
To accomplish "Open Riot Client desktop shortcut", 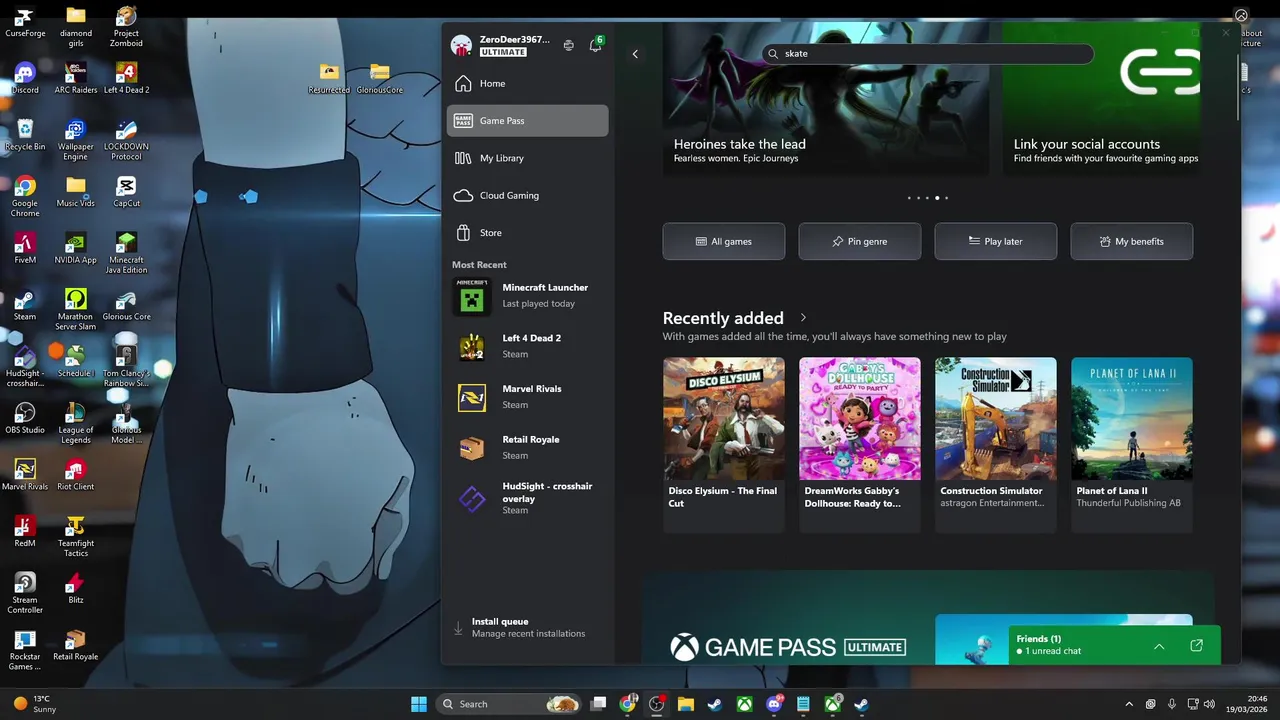I will pyautogui.click(x=76, y=476).
